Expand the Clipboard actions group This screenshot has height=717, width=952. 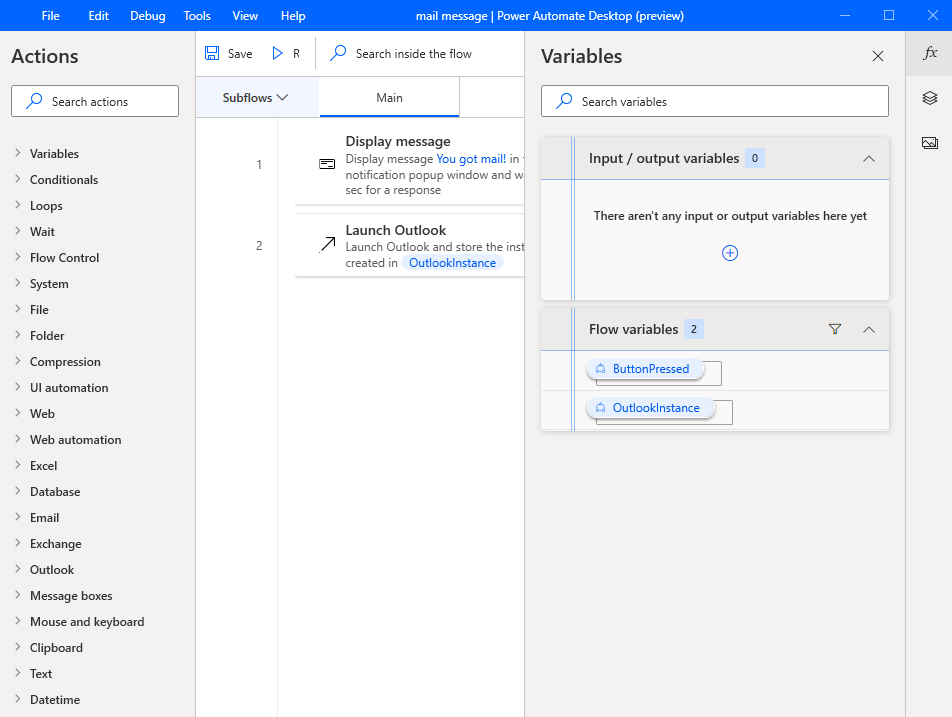[18, 647]
